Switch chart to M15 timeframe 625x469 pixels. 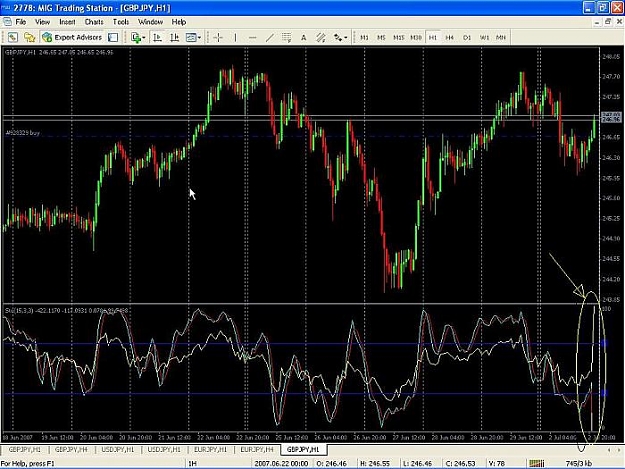coord(399,37)
